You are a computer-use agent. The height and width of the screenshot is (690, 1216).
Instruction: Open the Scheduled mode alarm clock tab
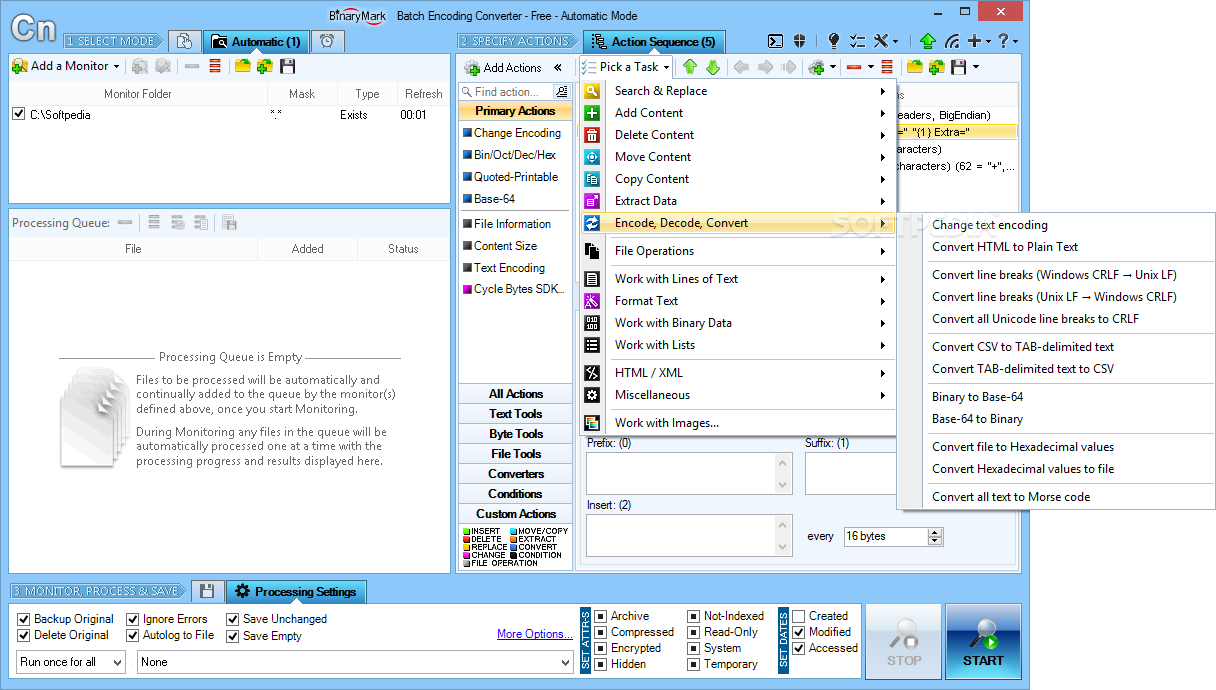coord(326,41)
